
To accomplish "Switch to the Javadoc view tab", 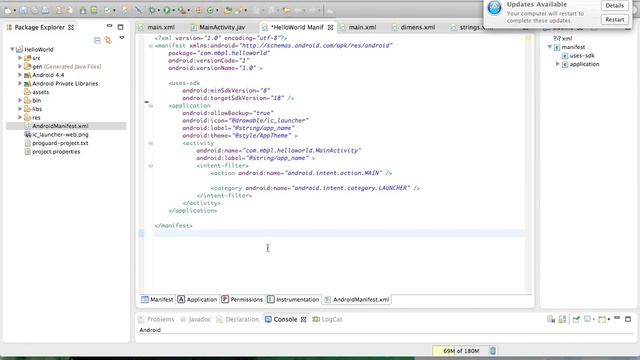I will tap(196, 320).
